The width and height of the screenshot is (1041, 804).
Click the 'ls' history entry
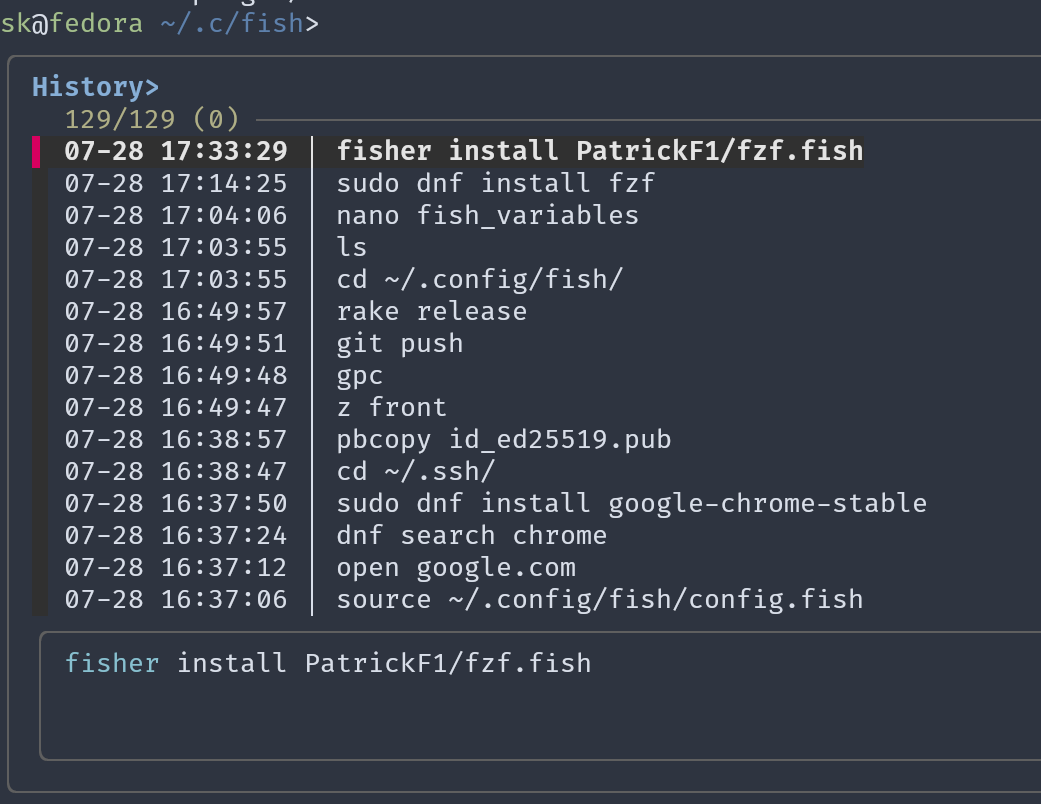click(352, 246)
